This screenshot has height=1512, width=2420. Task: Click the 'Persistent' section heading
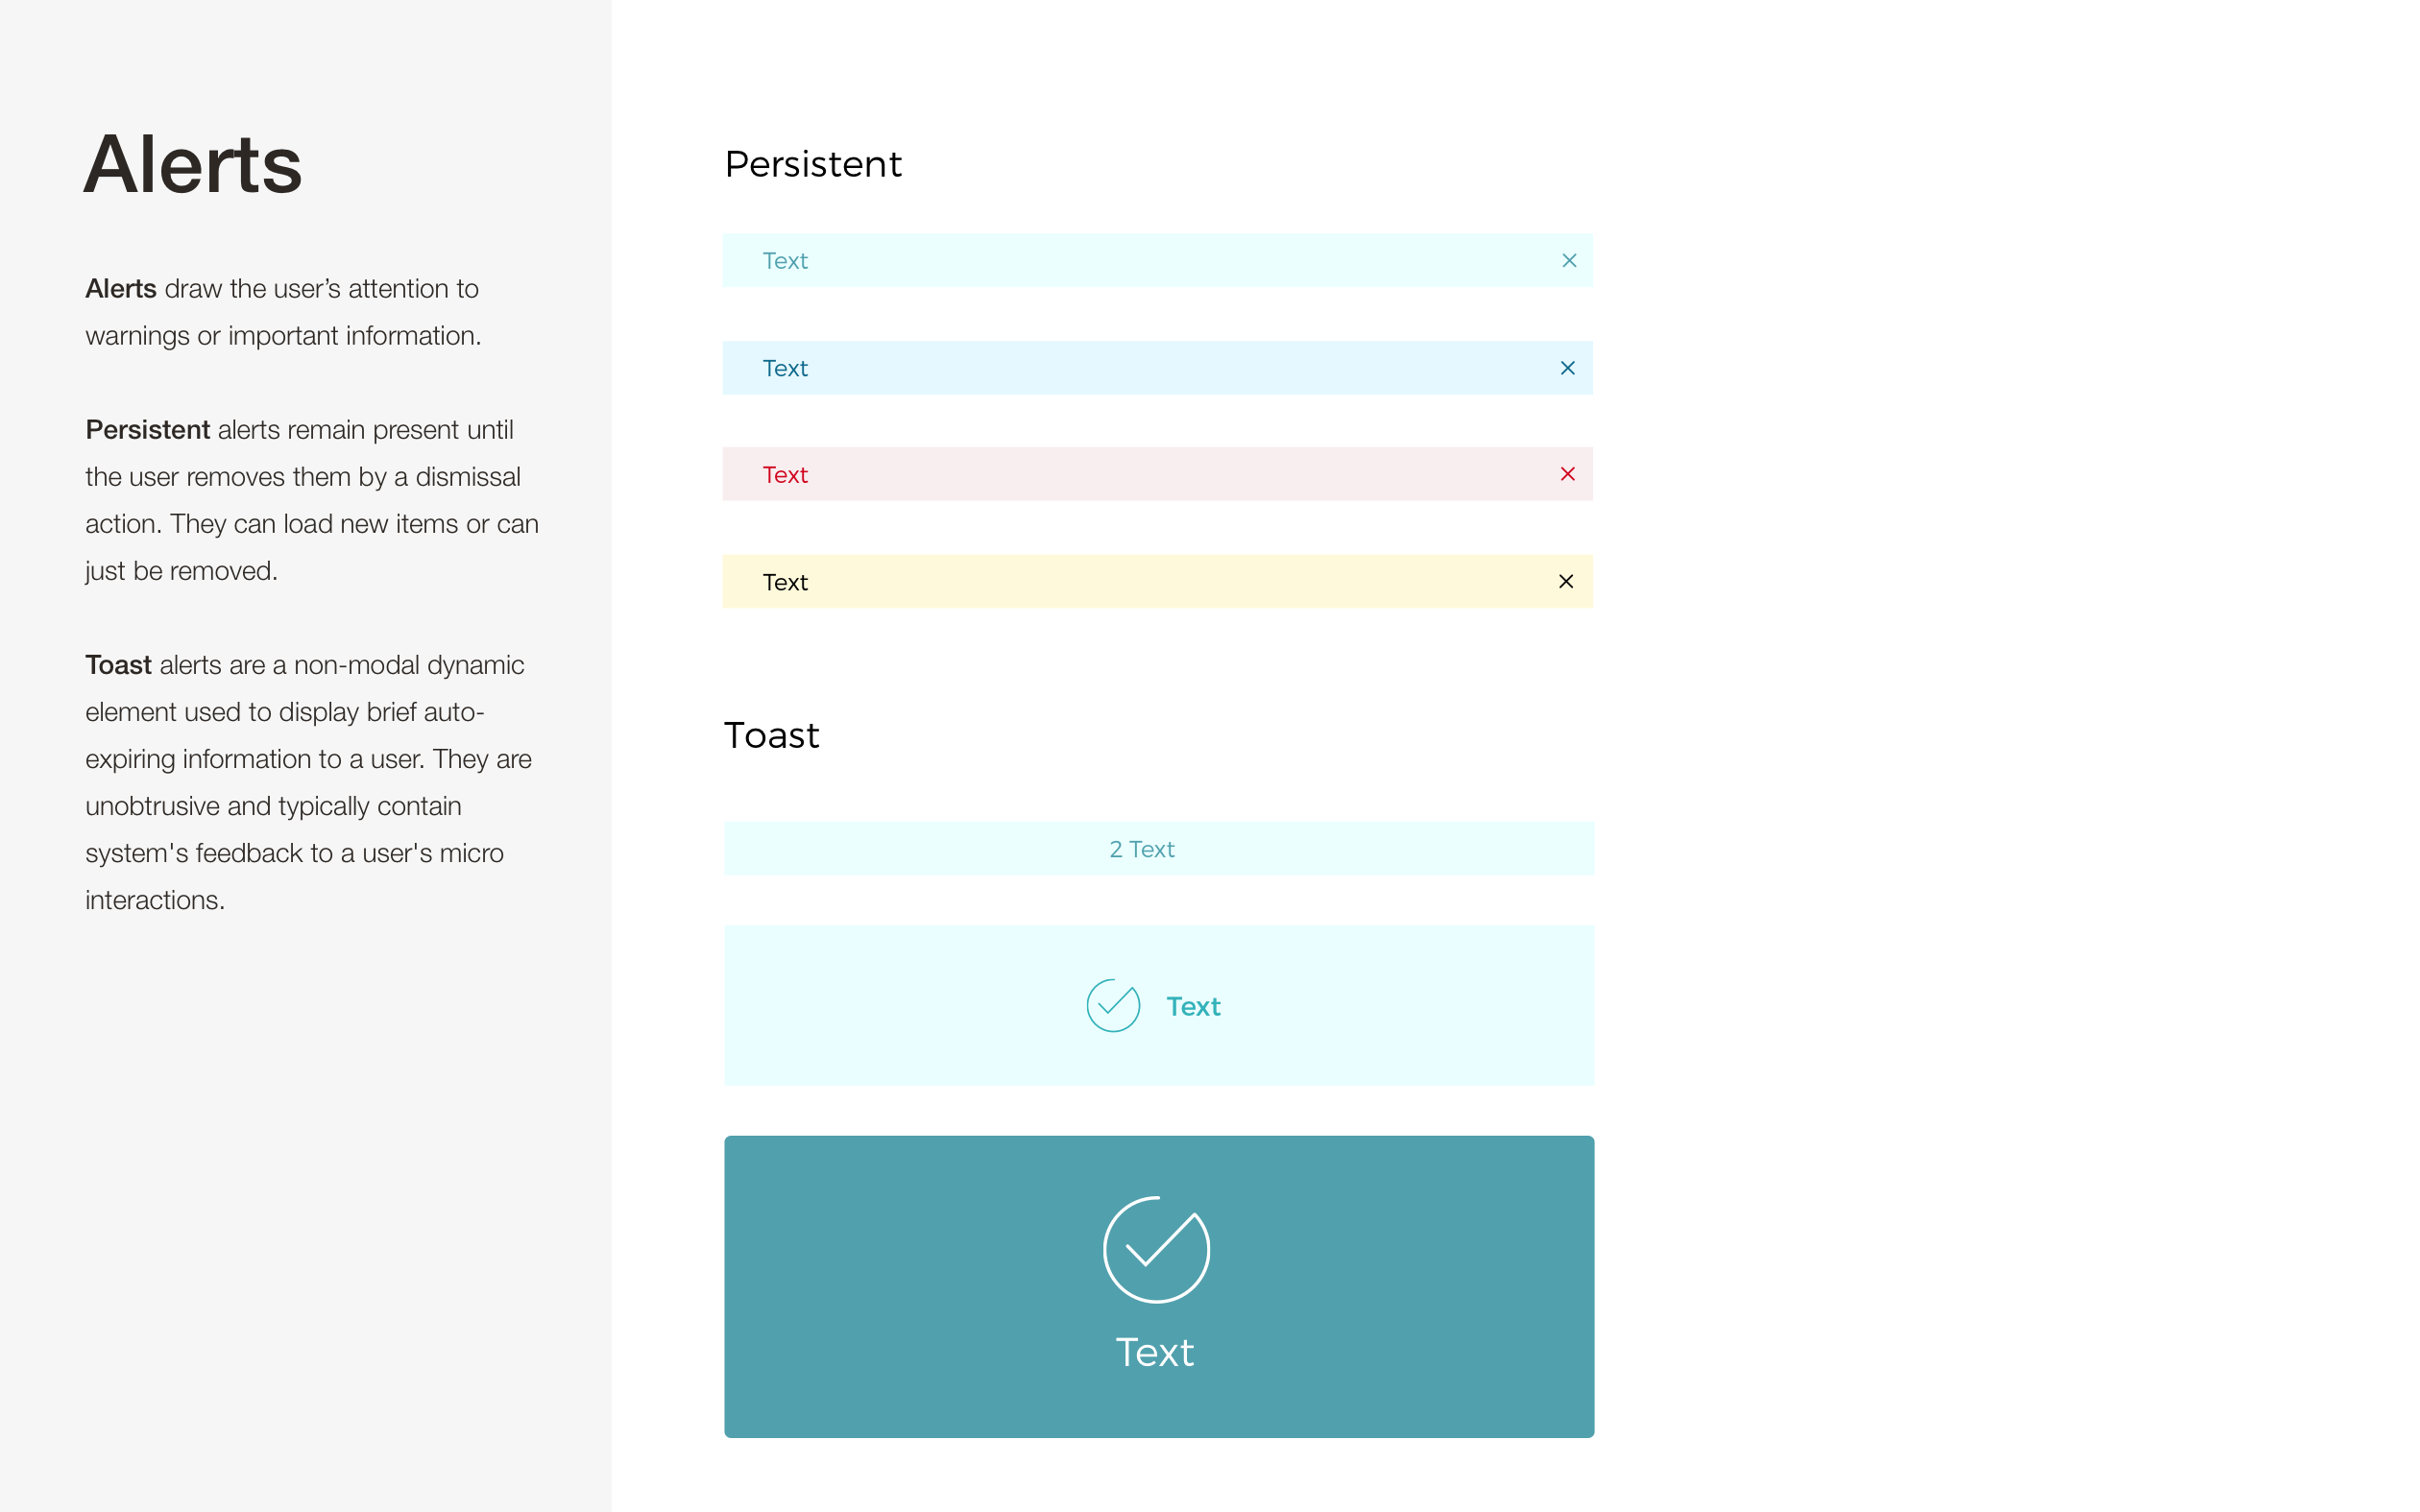(x=813, y=164)
